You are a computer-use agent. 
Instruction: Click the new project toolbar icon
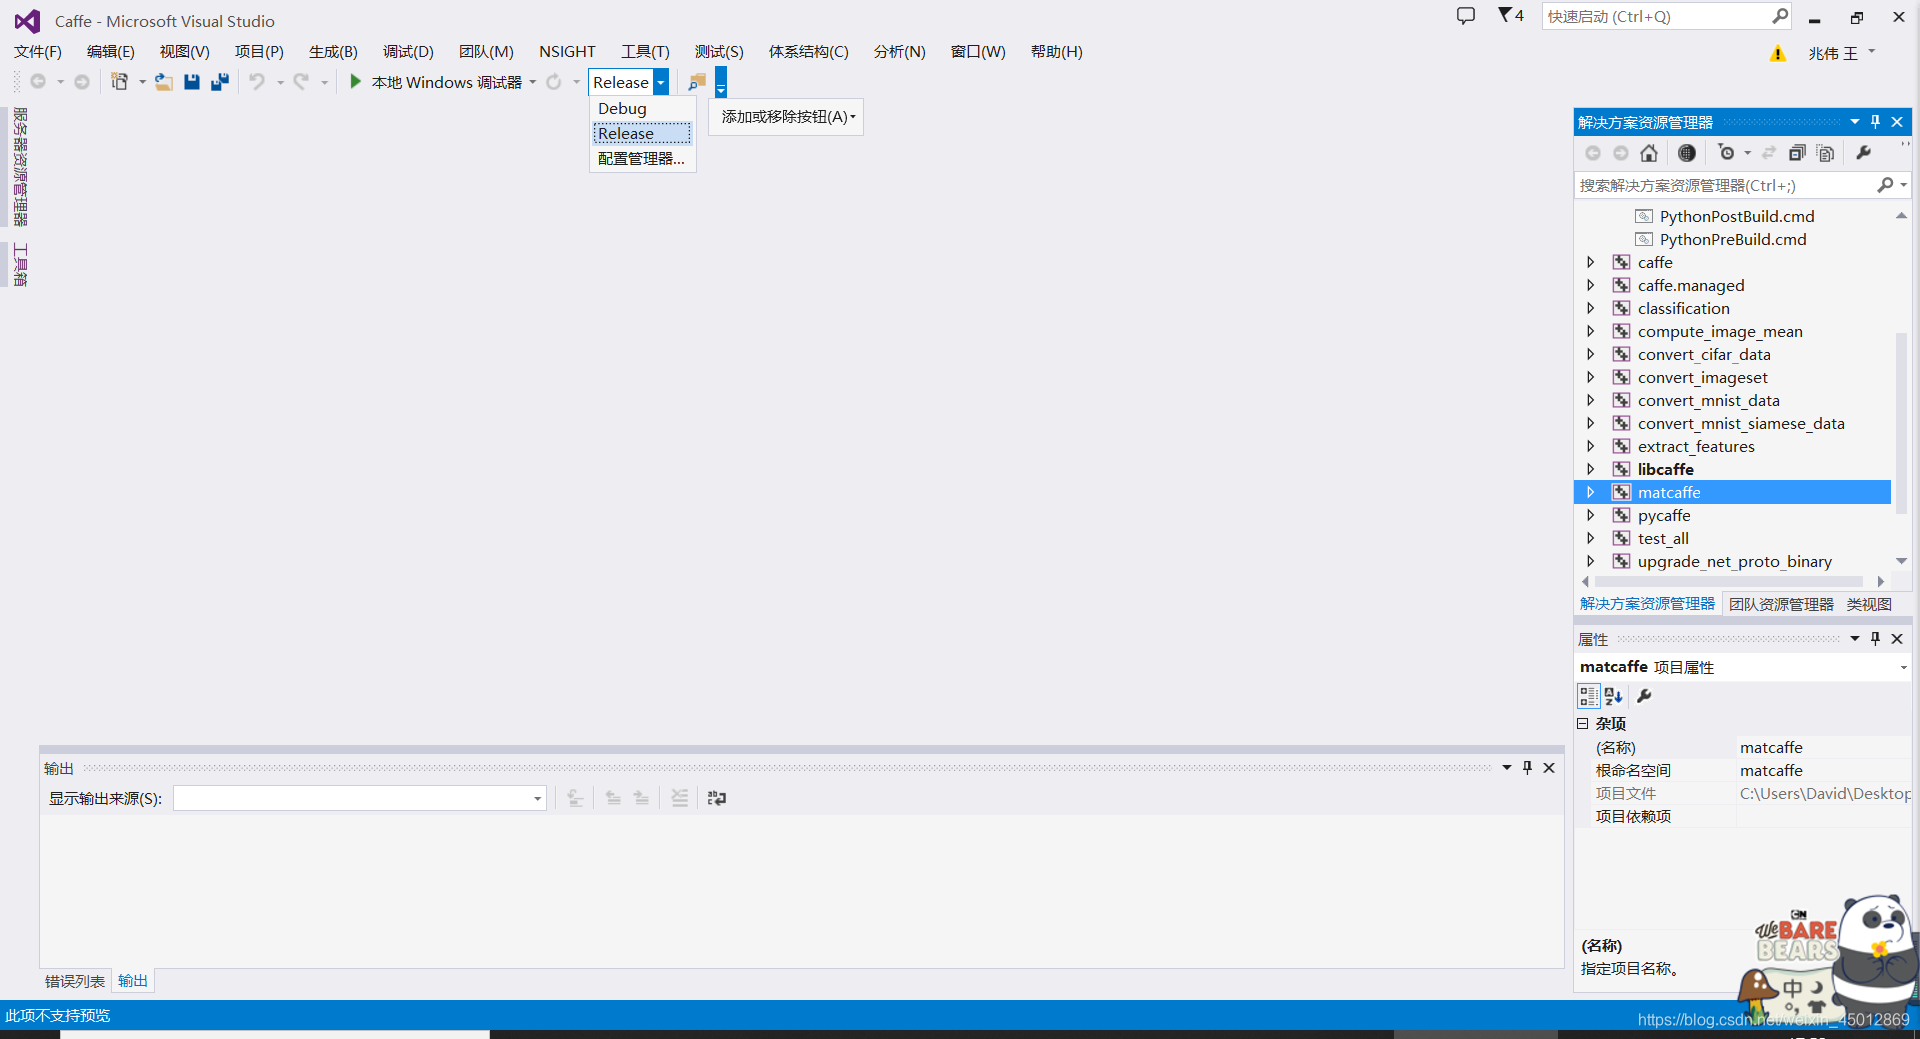[x=119, y=82]
